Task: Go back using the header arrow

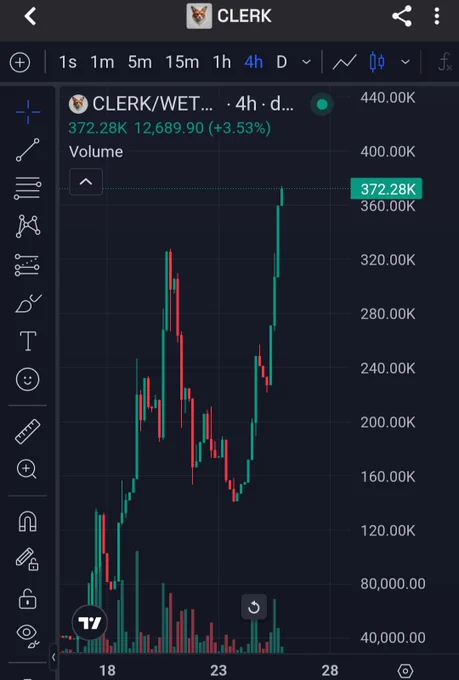Action: click(30, 16)
